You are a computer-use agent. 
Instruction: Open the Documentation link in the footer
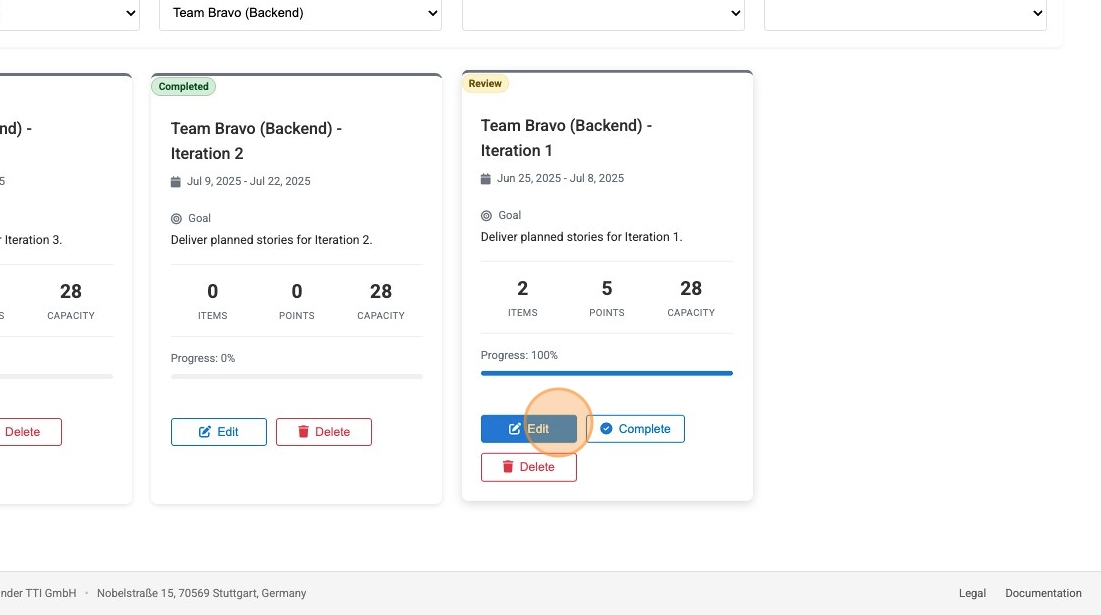1044,593
